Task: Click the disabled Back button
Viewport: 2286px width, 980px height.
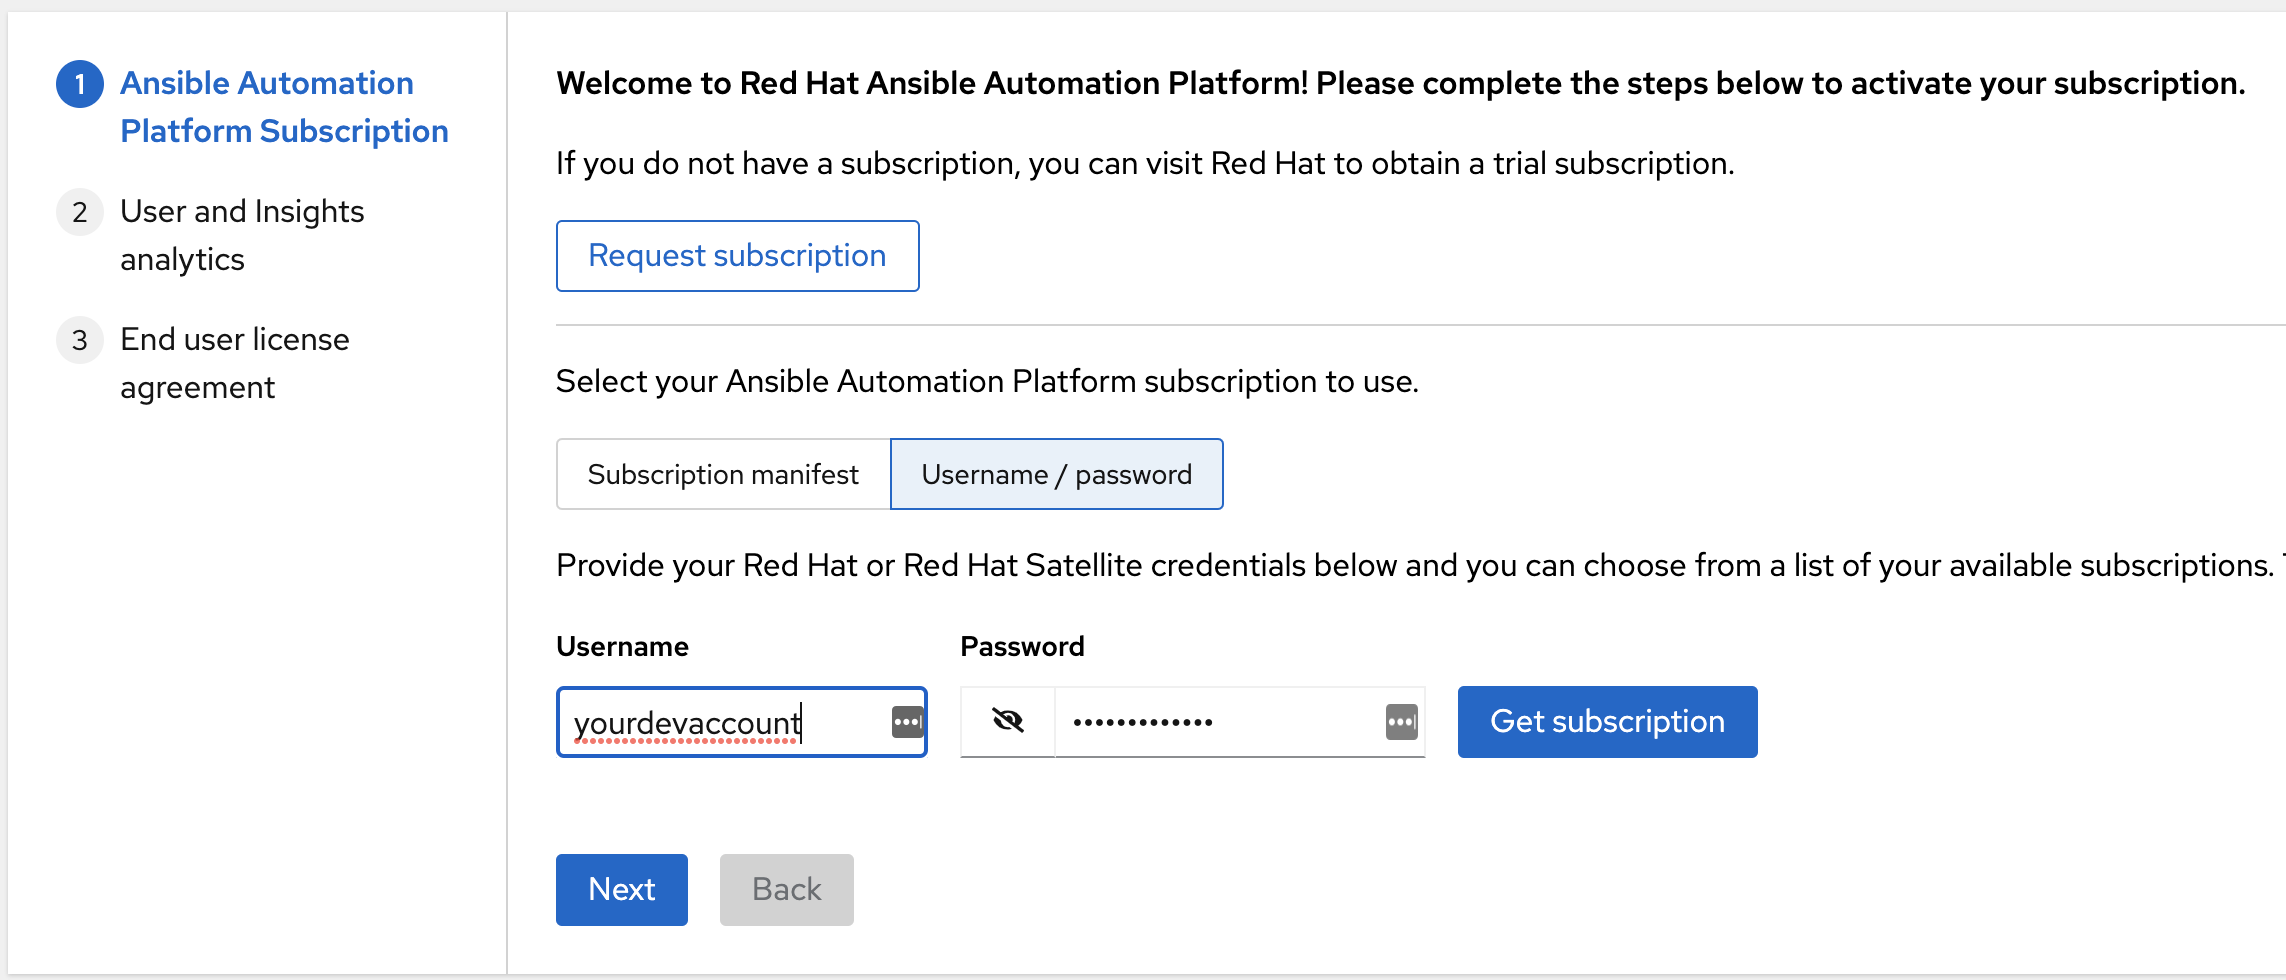Action: 786,889
